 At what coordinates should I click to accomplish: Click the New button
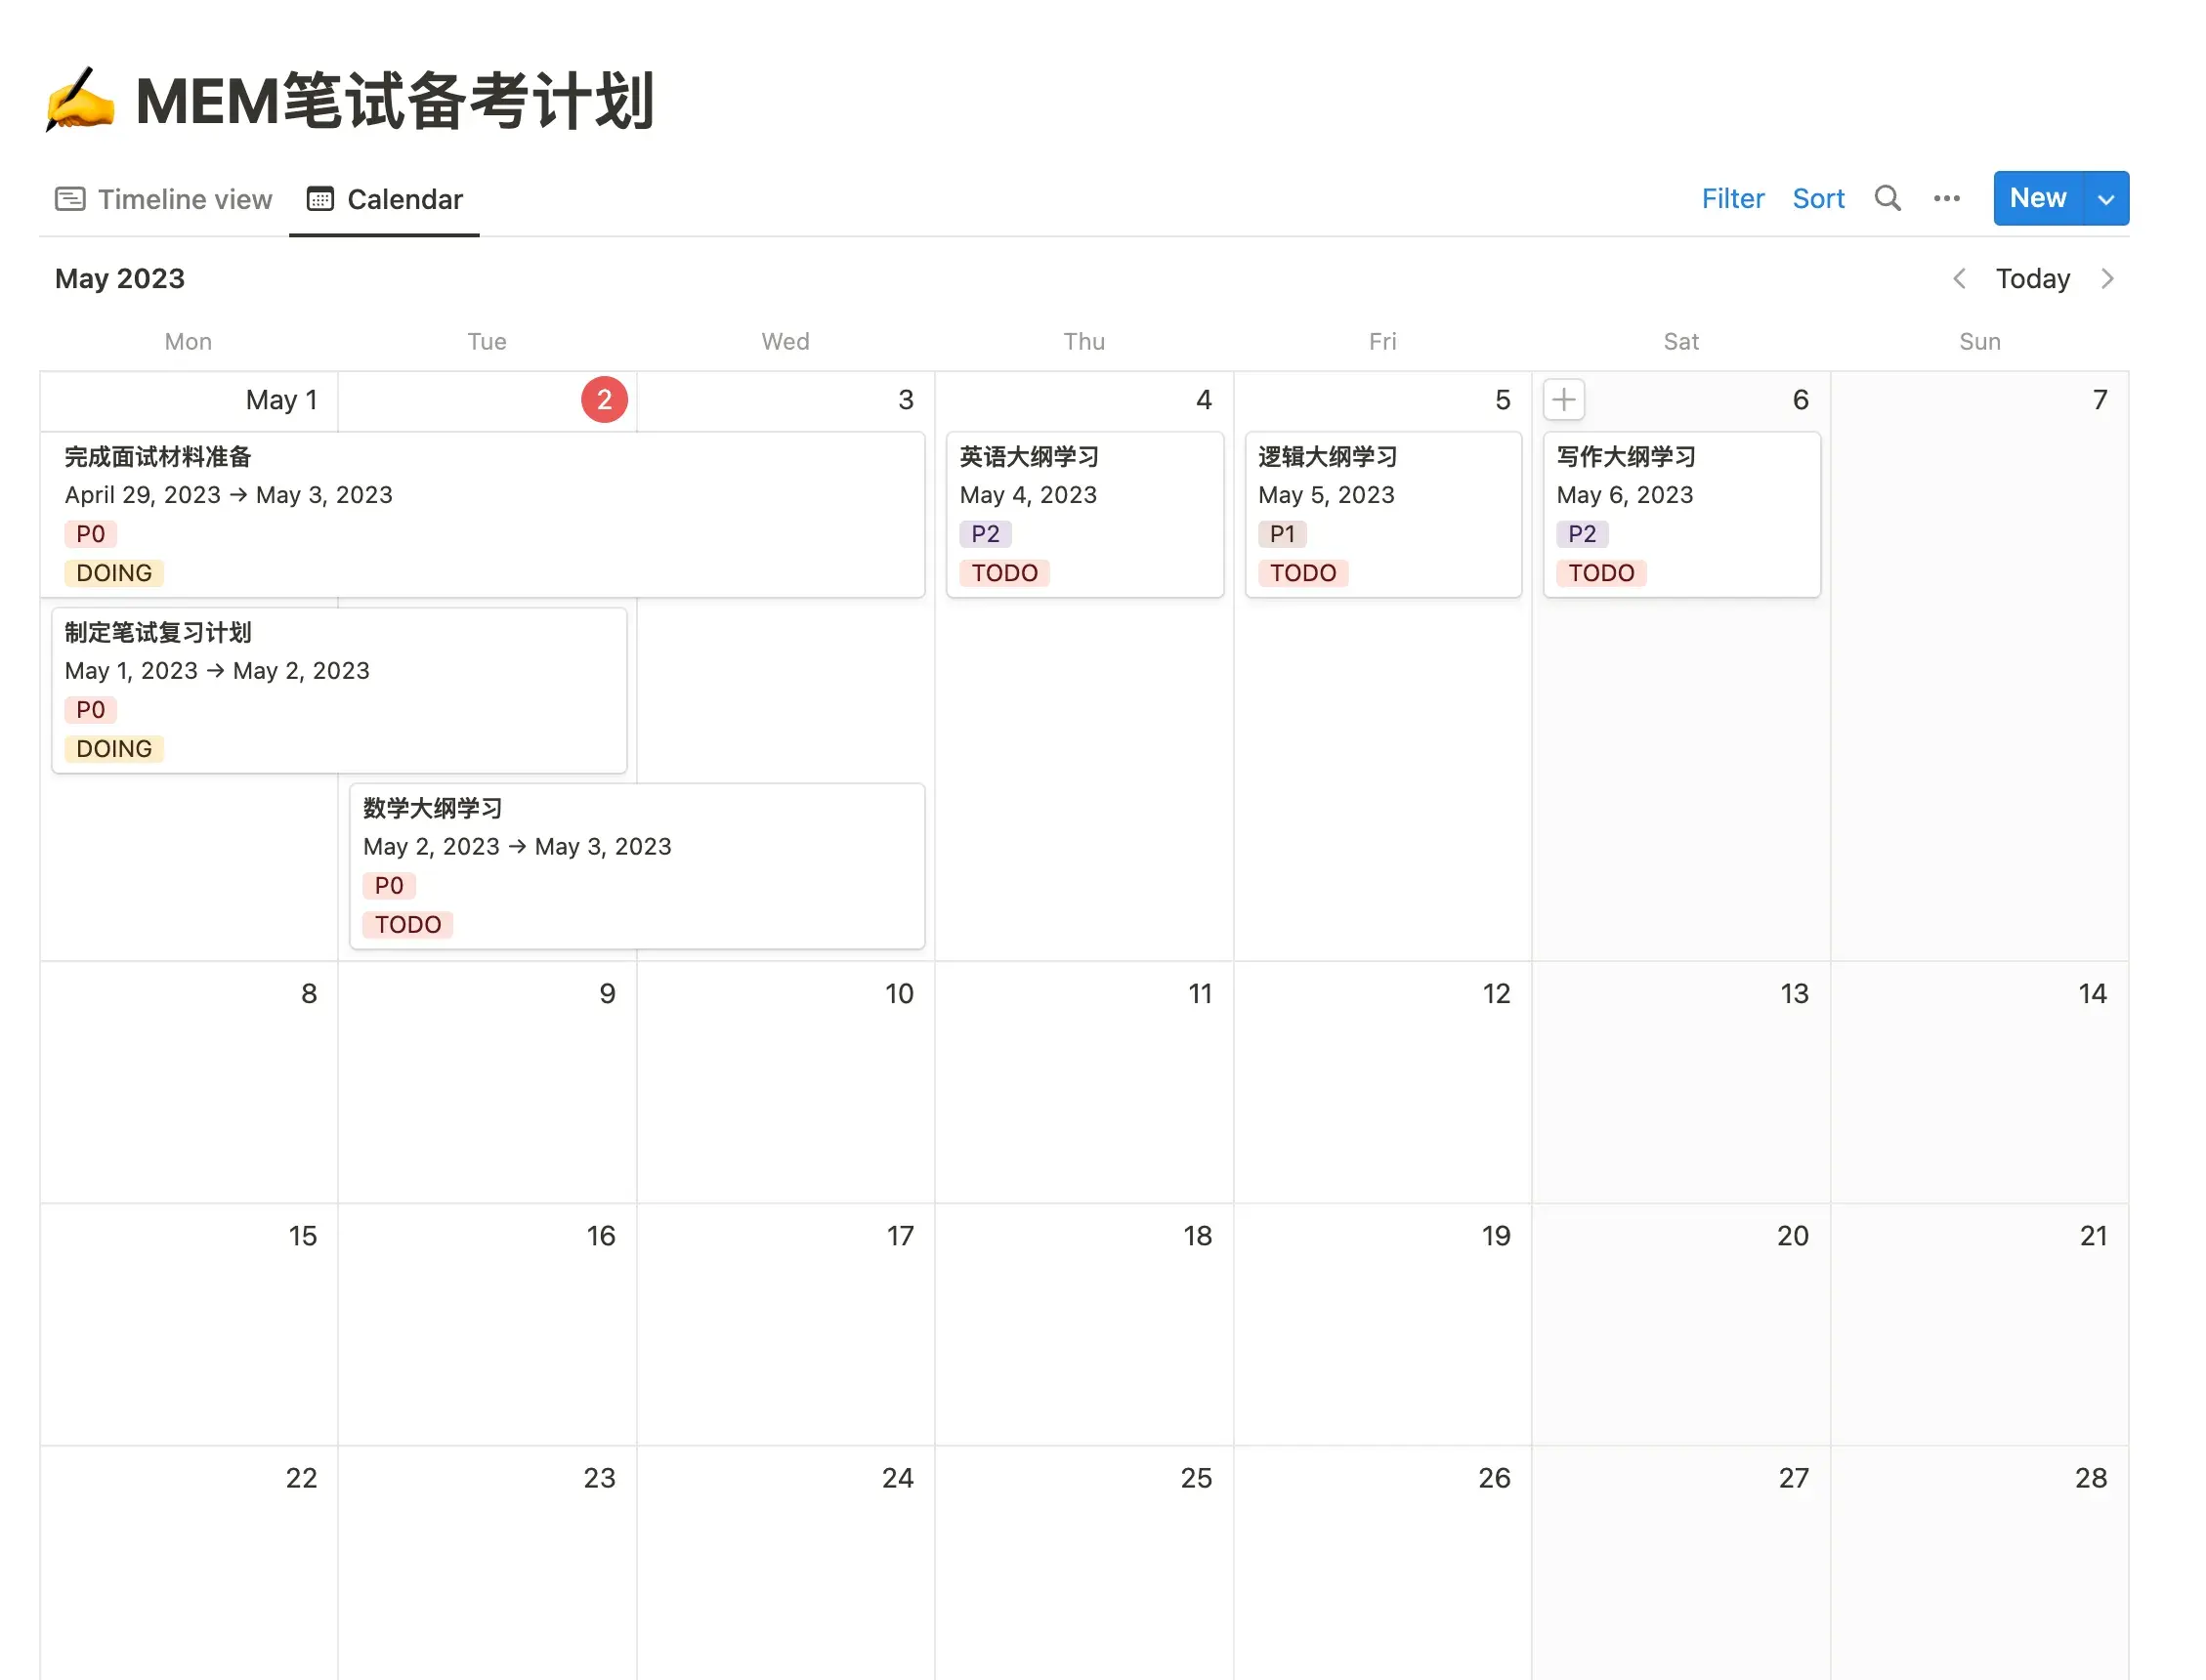click(2037, 198)
